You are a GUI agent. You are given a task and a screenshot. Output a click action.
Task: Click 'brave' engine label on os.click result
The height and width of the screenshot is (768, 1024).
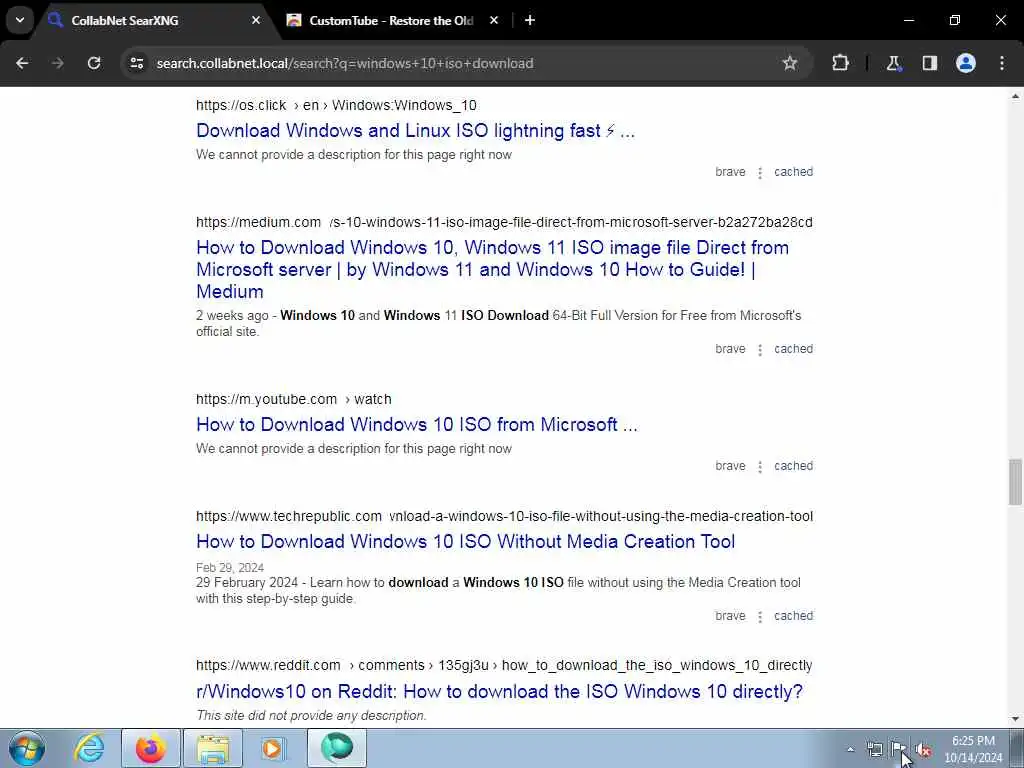click(730, 172)
